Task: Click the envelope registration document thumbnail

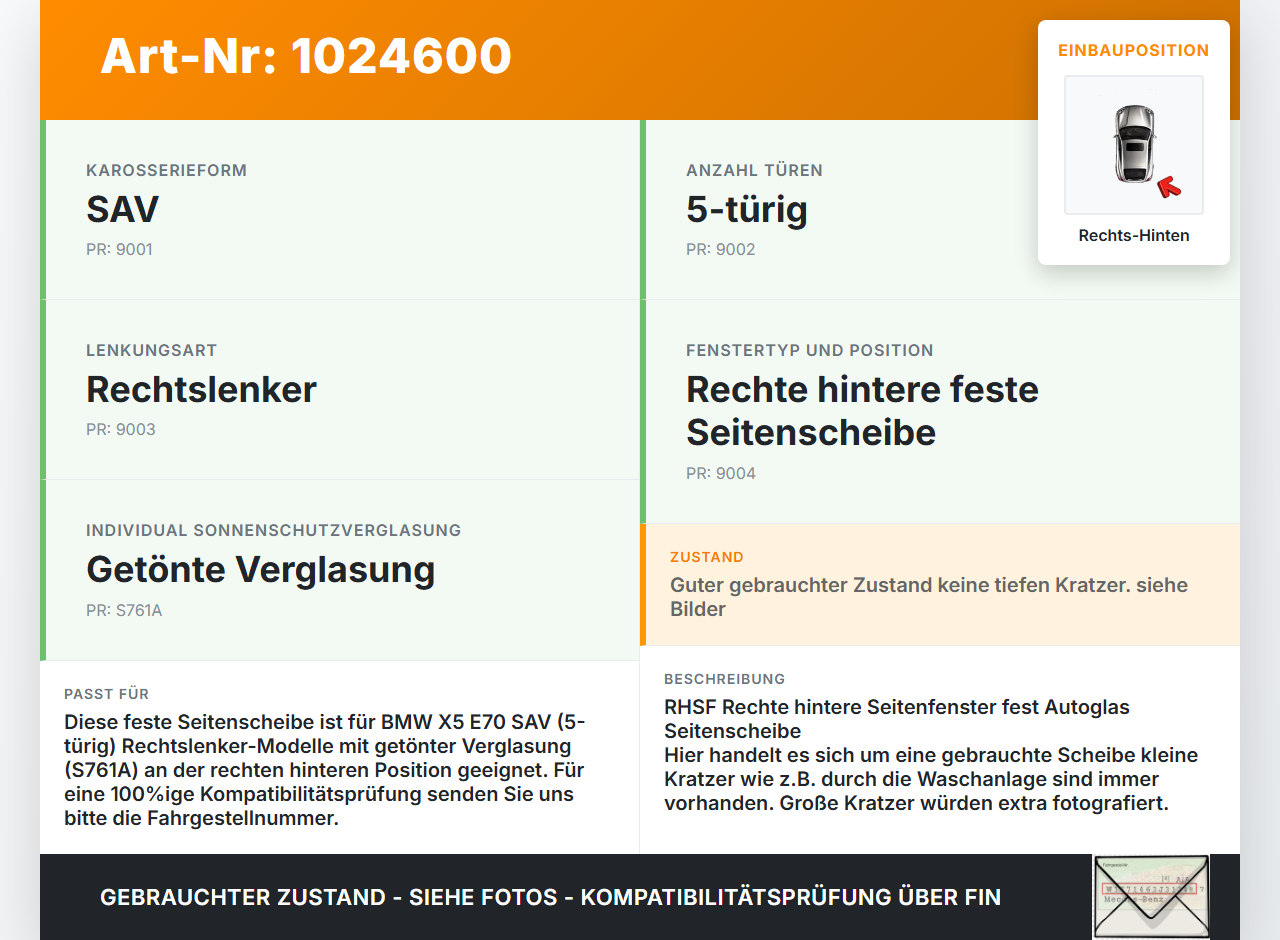Action: tap(1151, 897)
